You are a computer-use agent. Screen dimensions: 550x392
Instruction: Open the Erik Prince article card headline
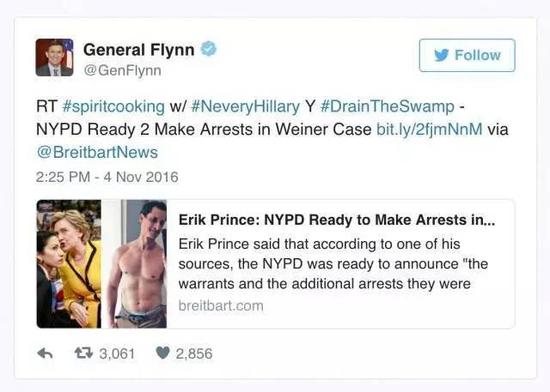tap(337, 220)
